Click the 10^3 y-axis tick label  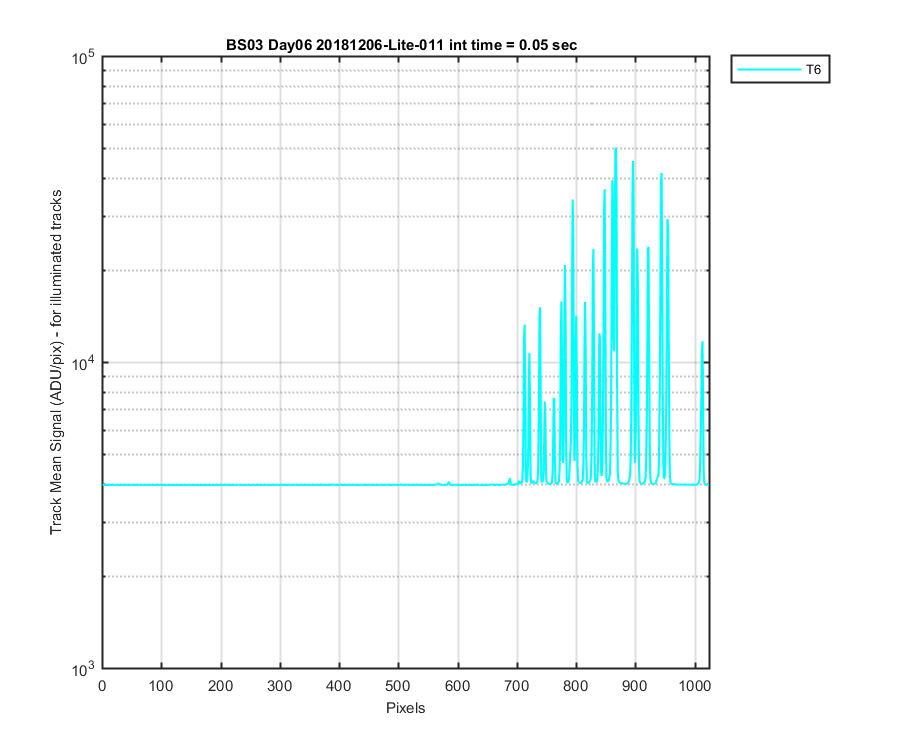coord(83,670)
